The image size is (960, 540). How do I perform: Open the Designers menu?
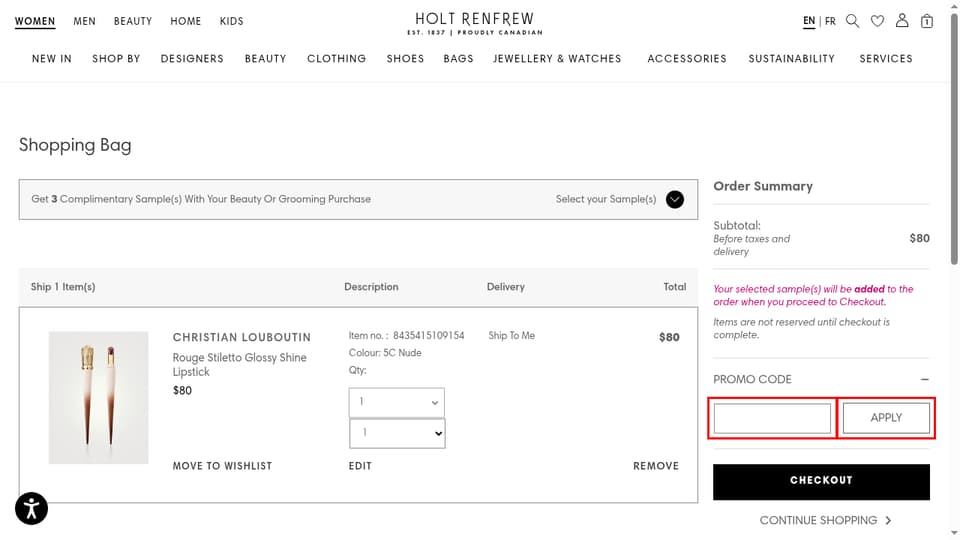pos(192,59)
